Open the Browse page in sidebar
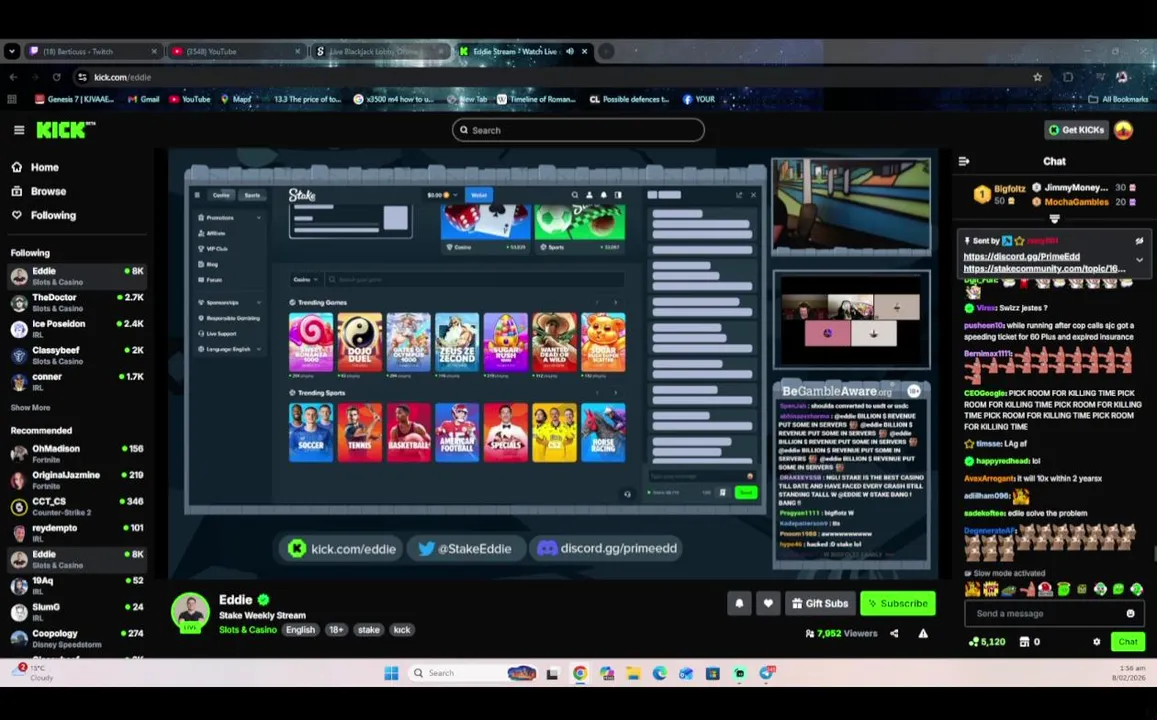 (x=39, y=191)
